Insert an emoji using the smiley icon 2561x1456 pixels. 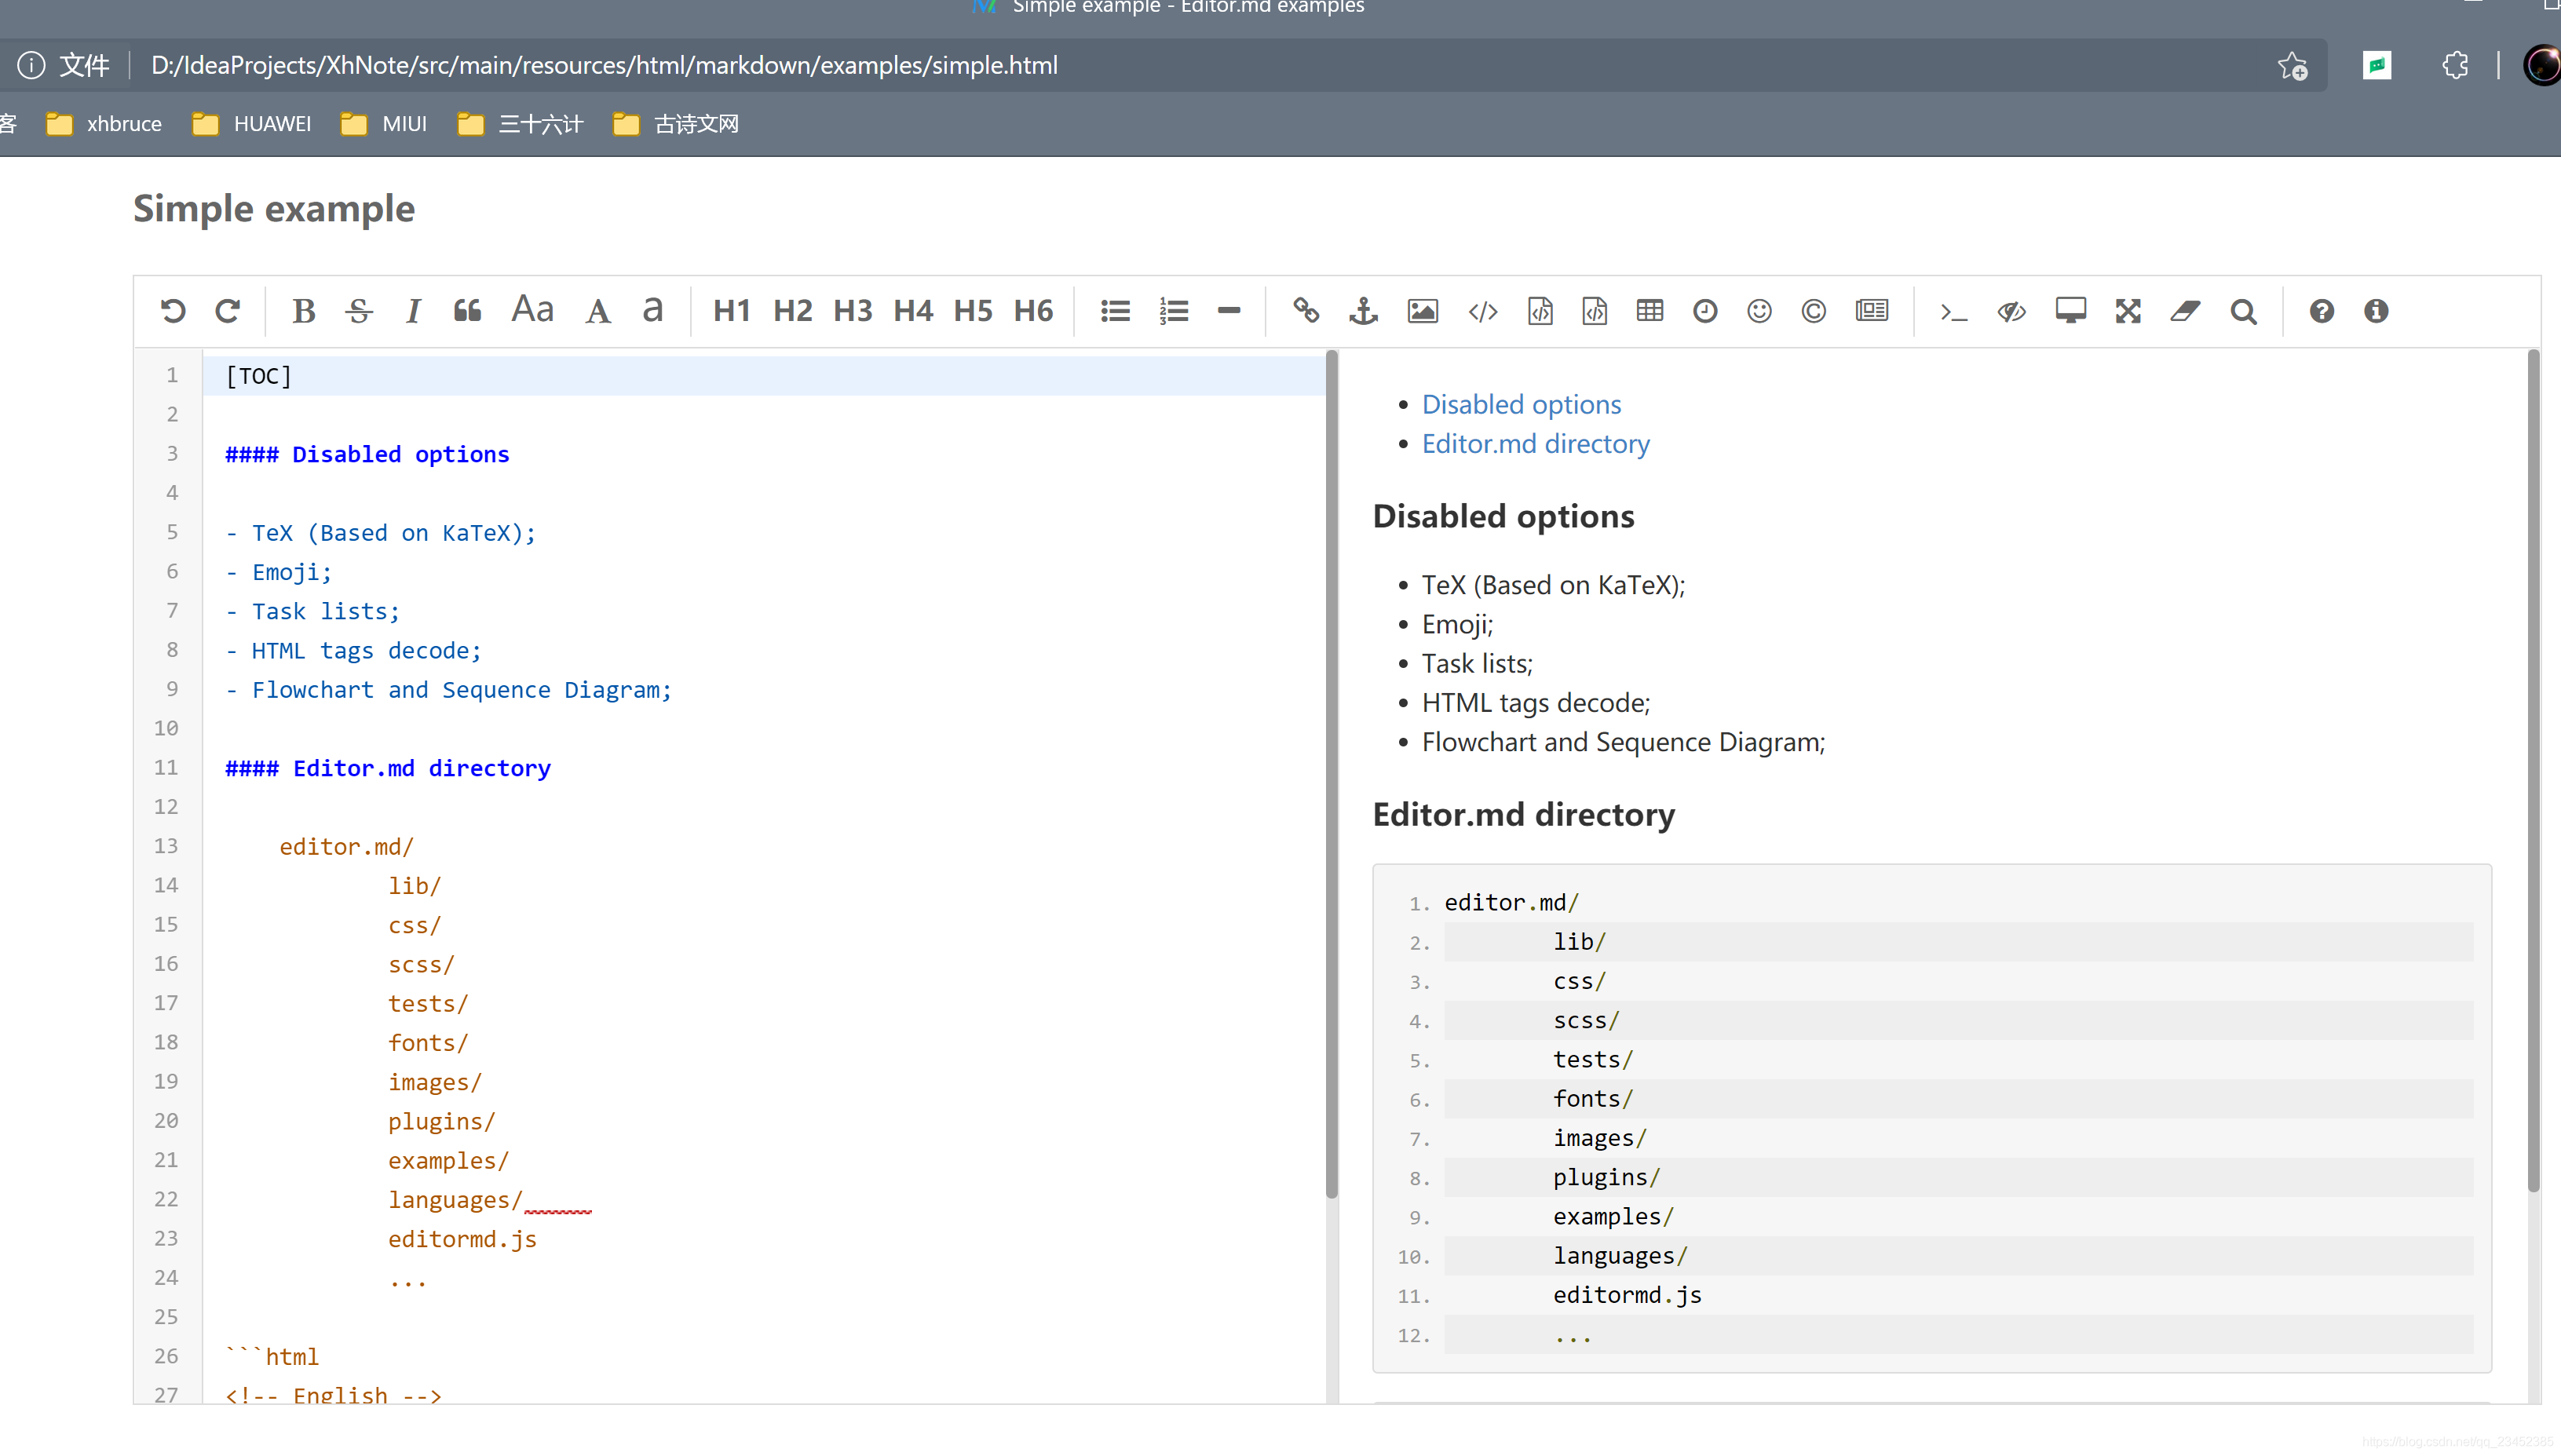tap(1759, 311)
